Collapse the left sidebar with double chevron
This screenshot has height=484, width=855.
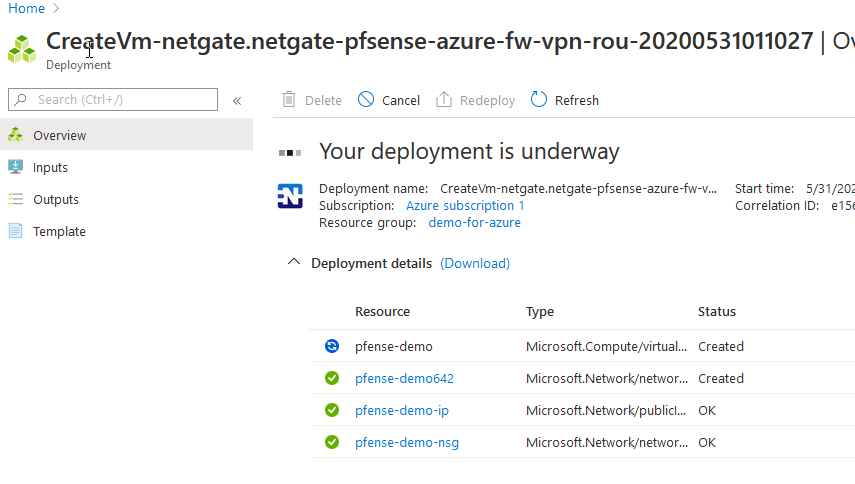point(237,101)
